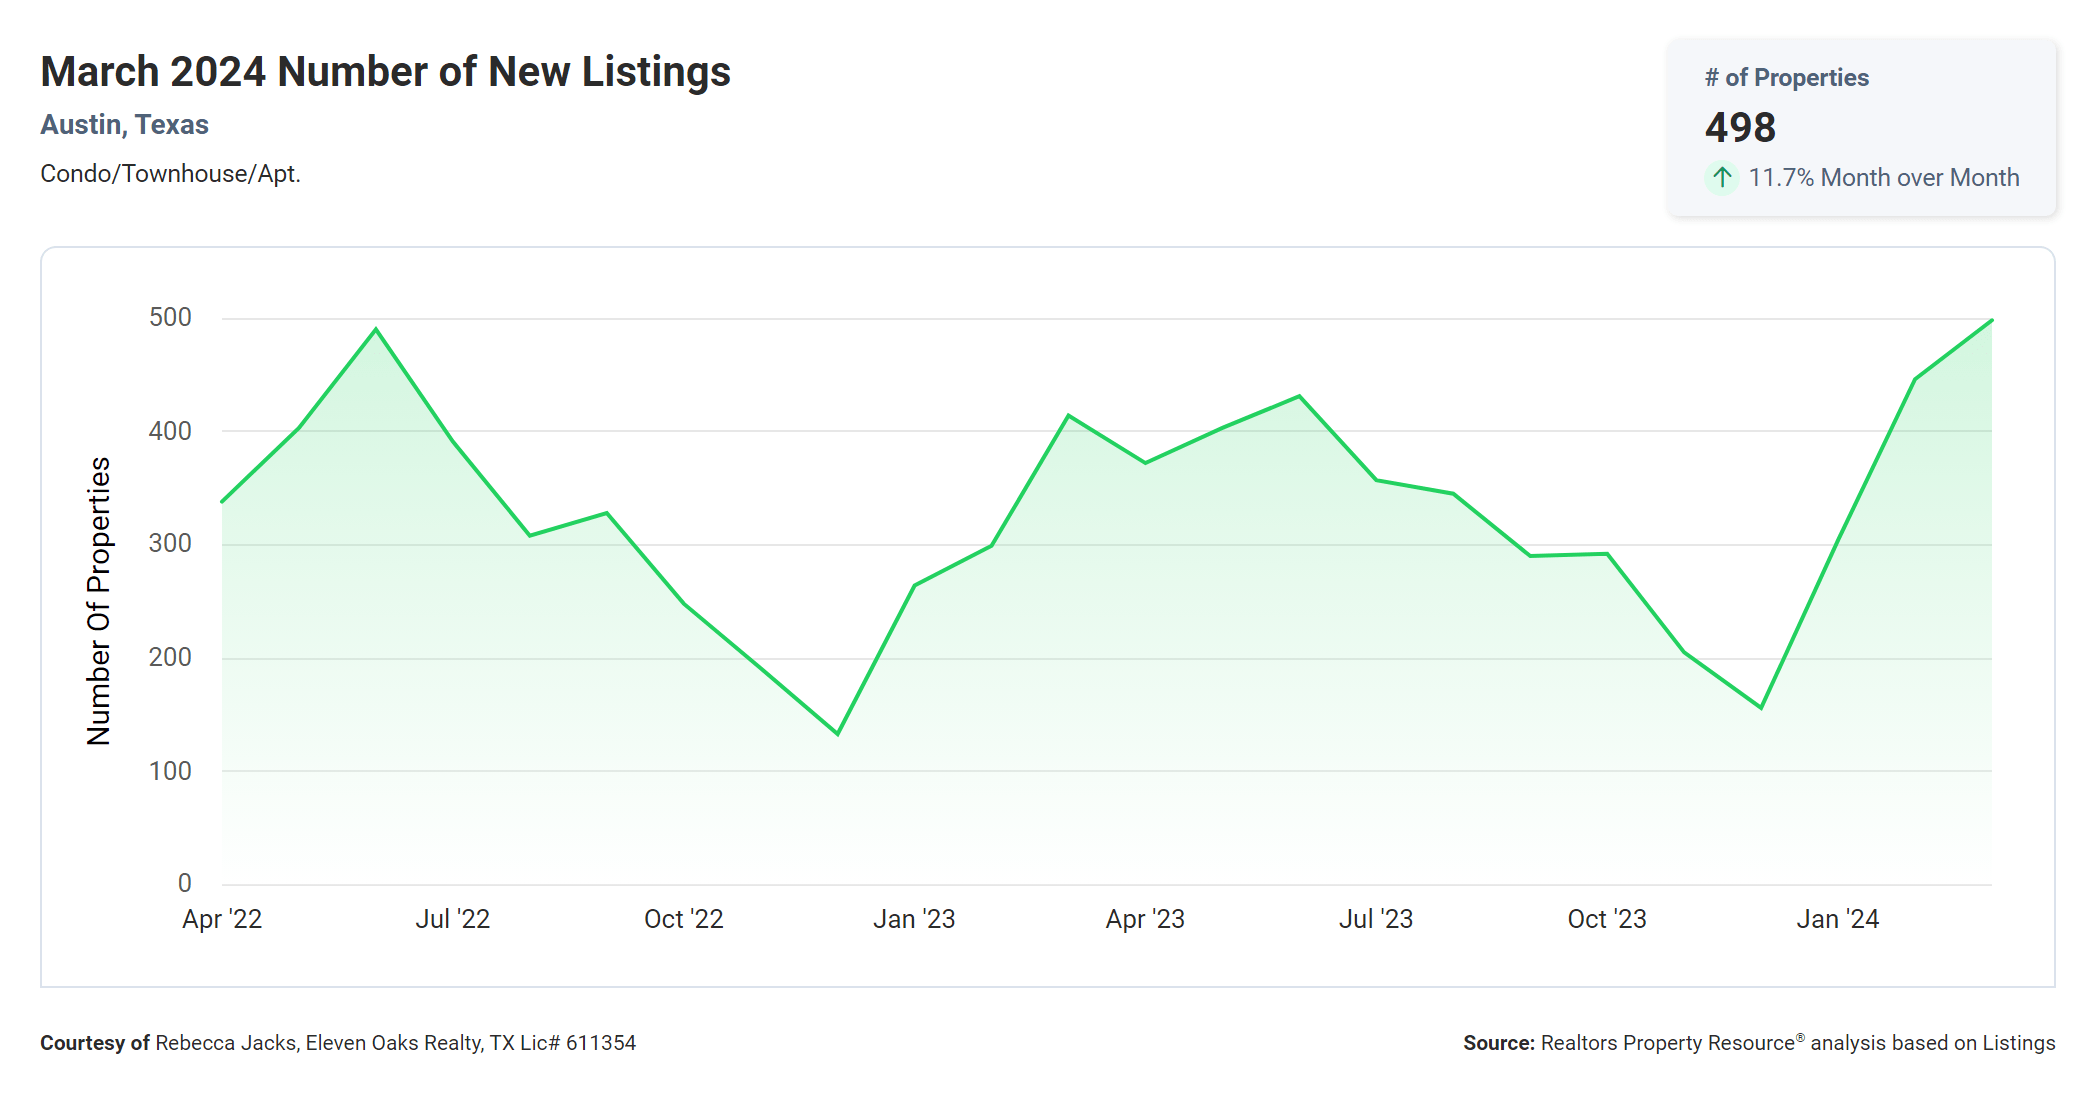The height and width of the screenshot is (1100, 2096).
Task: Click the Apr '23 axis label
Action: (1145, 919)
